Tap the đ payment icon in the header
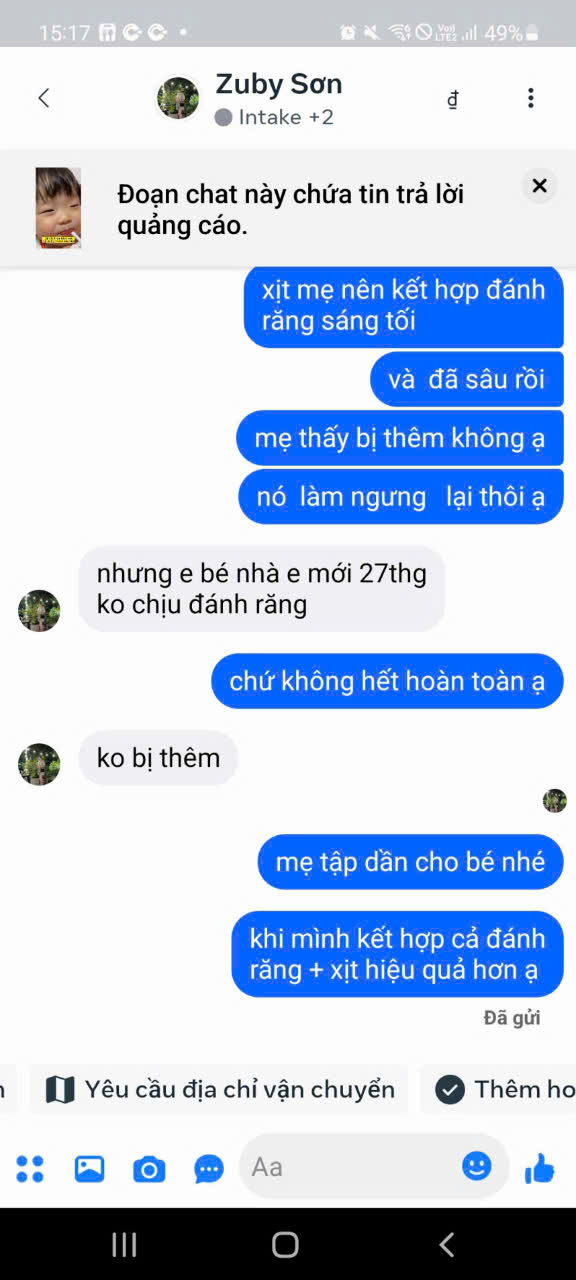The image size is (576, 1280). (453, 98)
